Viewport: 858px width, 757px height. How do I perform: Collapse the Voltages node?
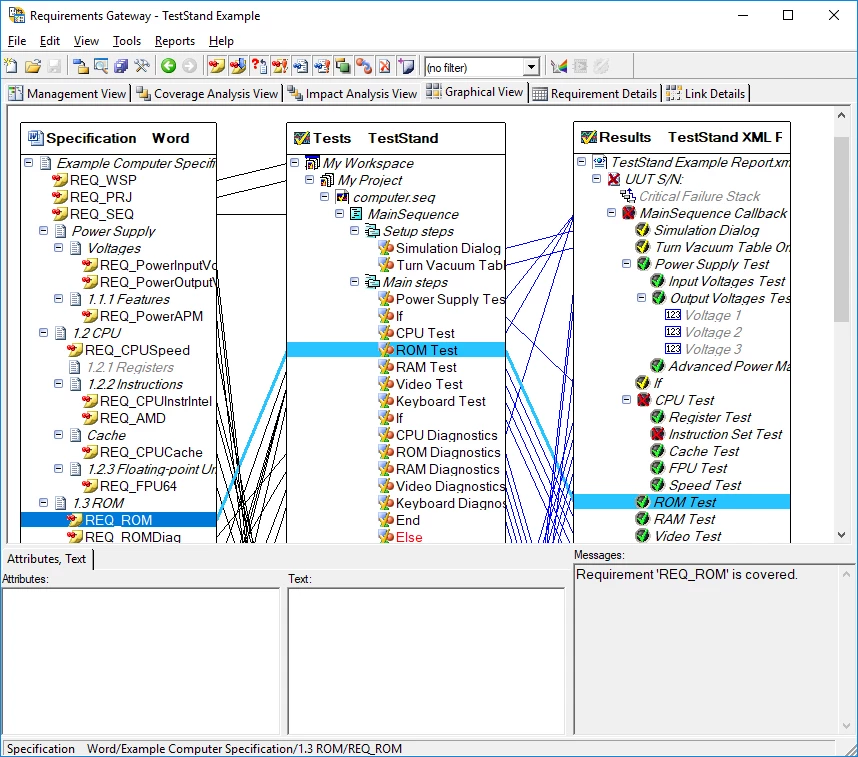point(59,248)
